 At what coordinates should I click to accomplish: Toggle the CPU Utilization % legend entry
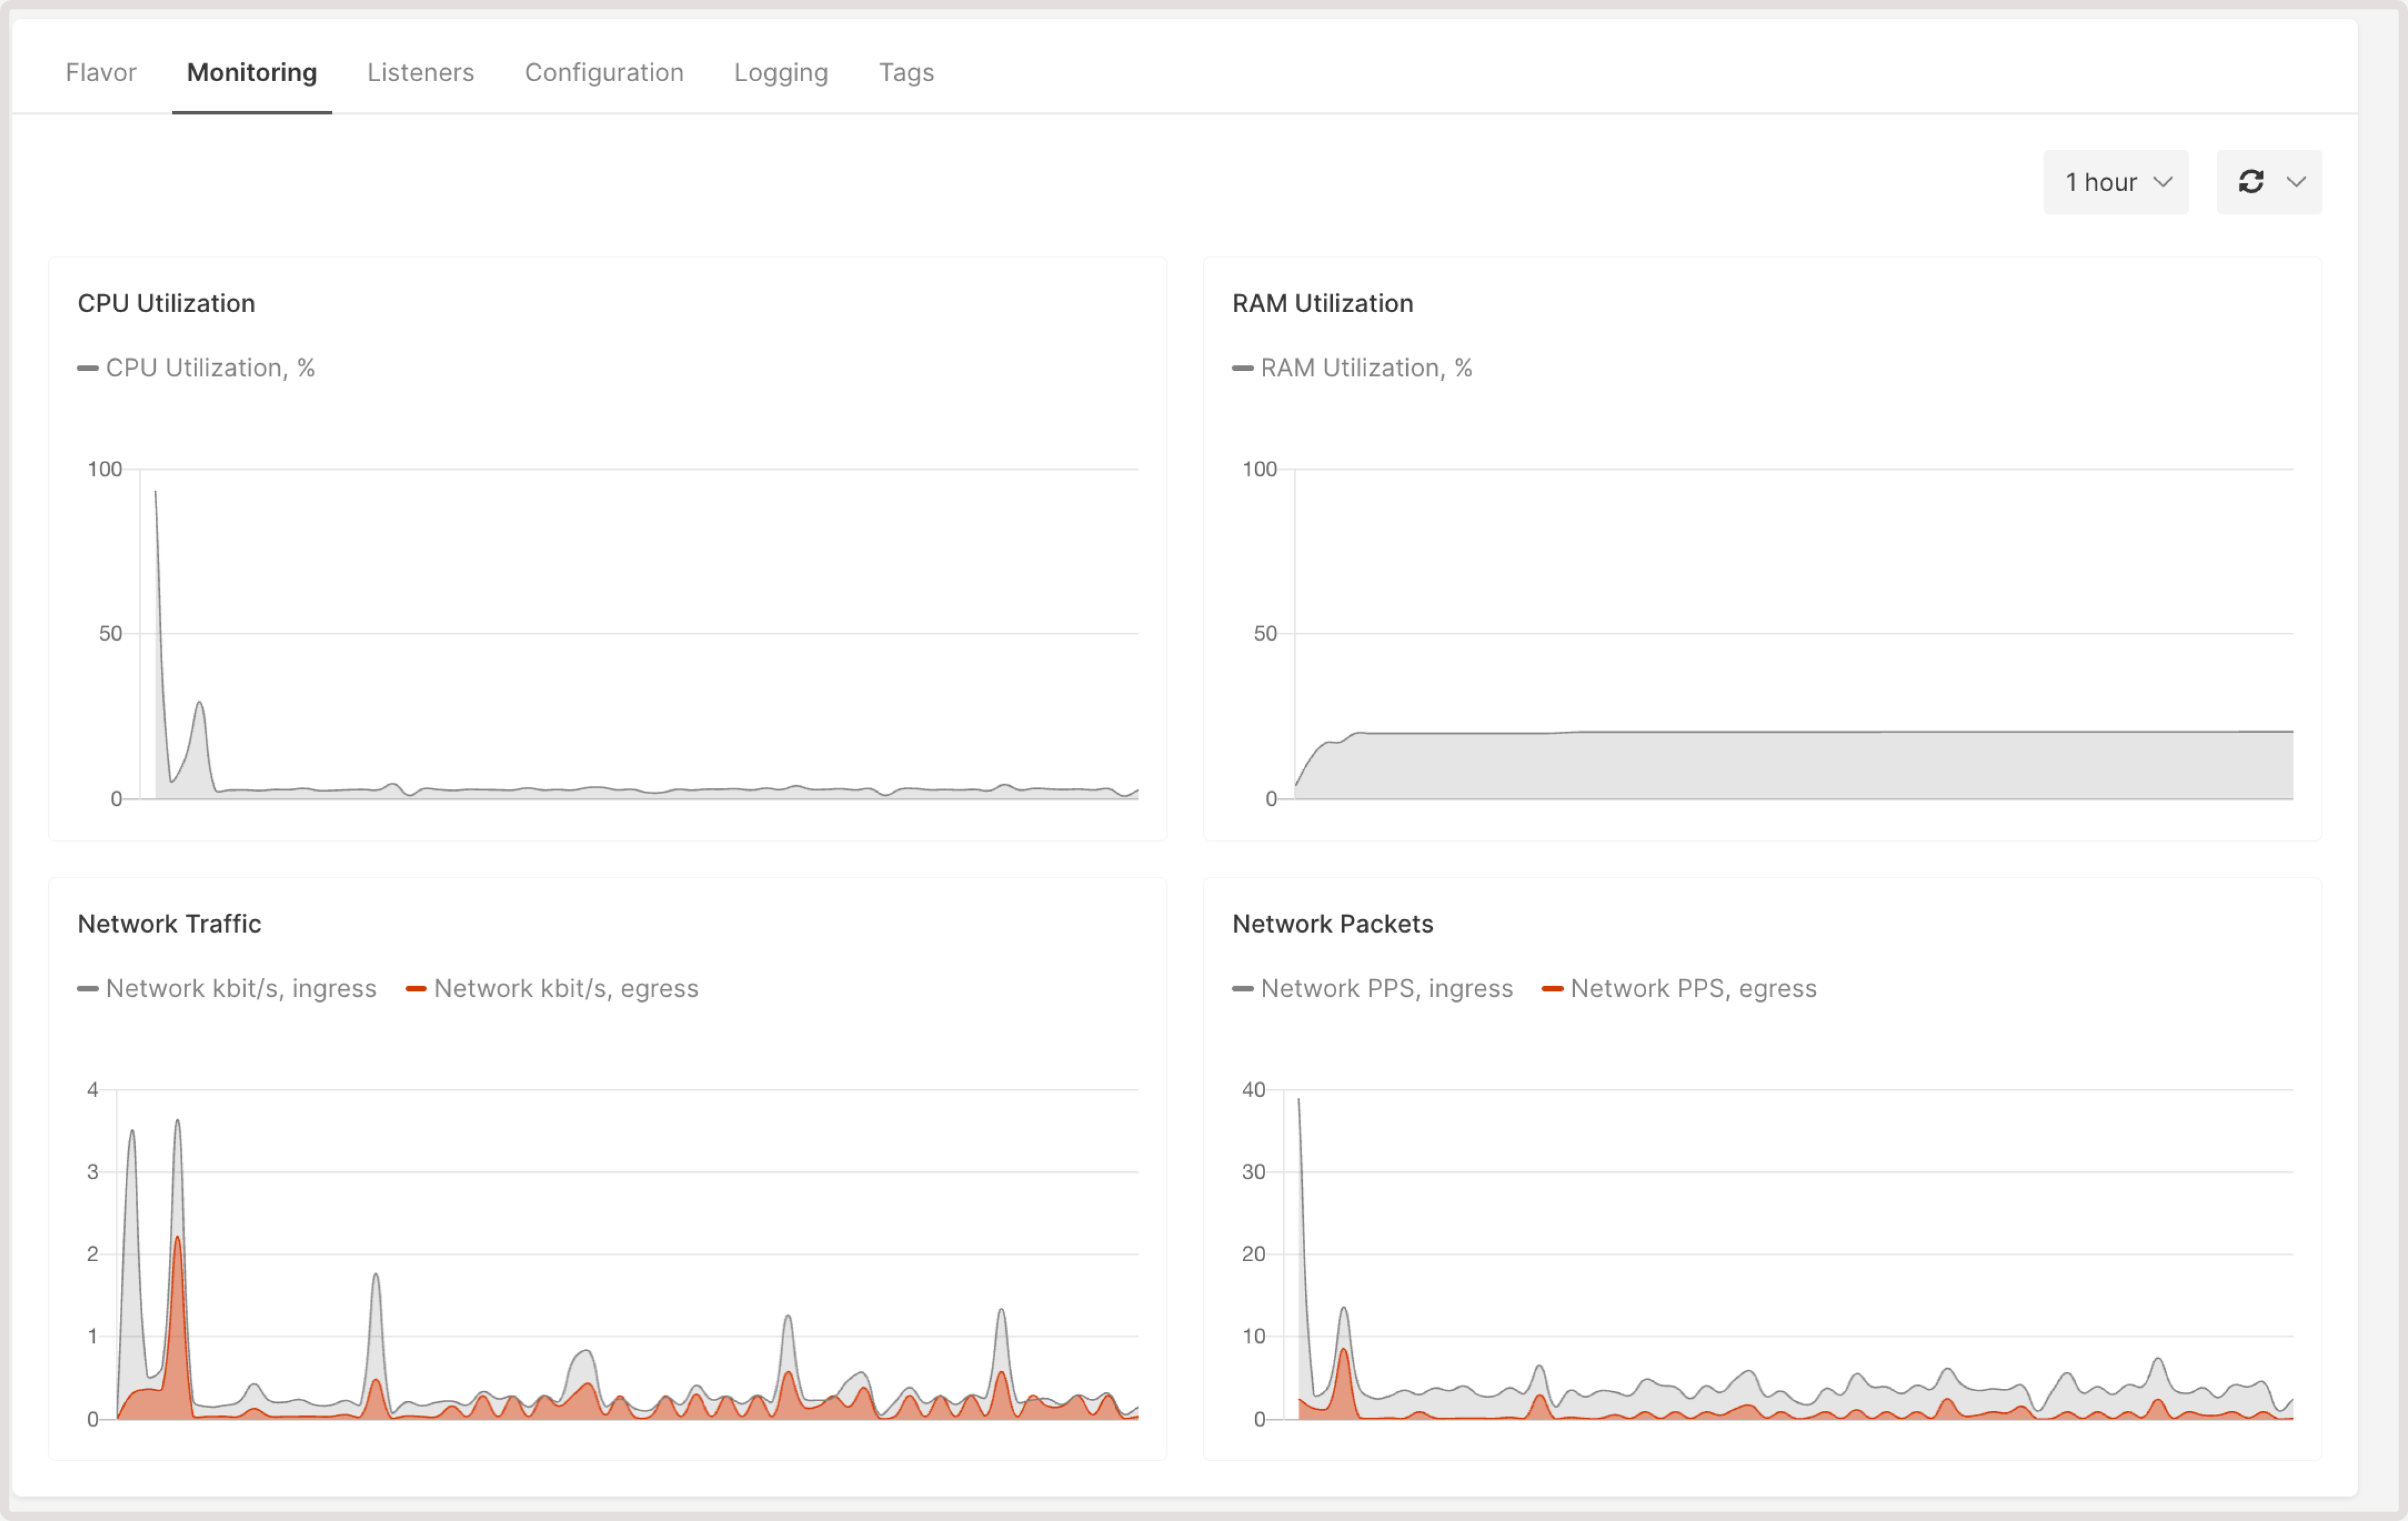pos(197,367)
